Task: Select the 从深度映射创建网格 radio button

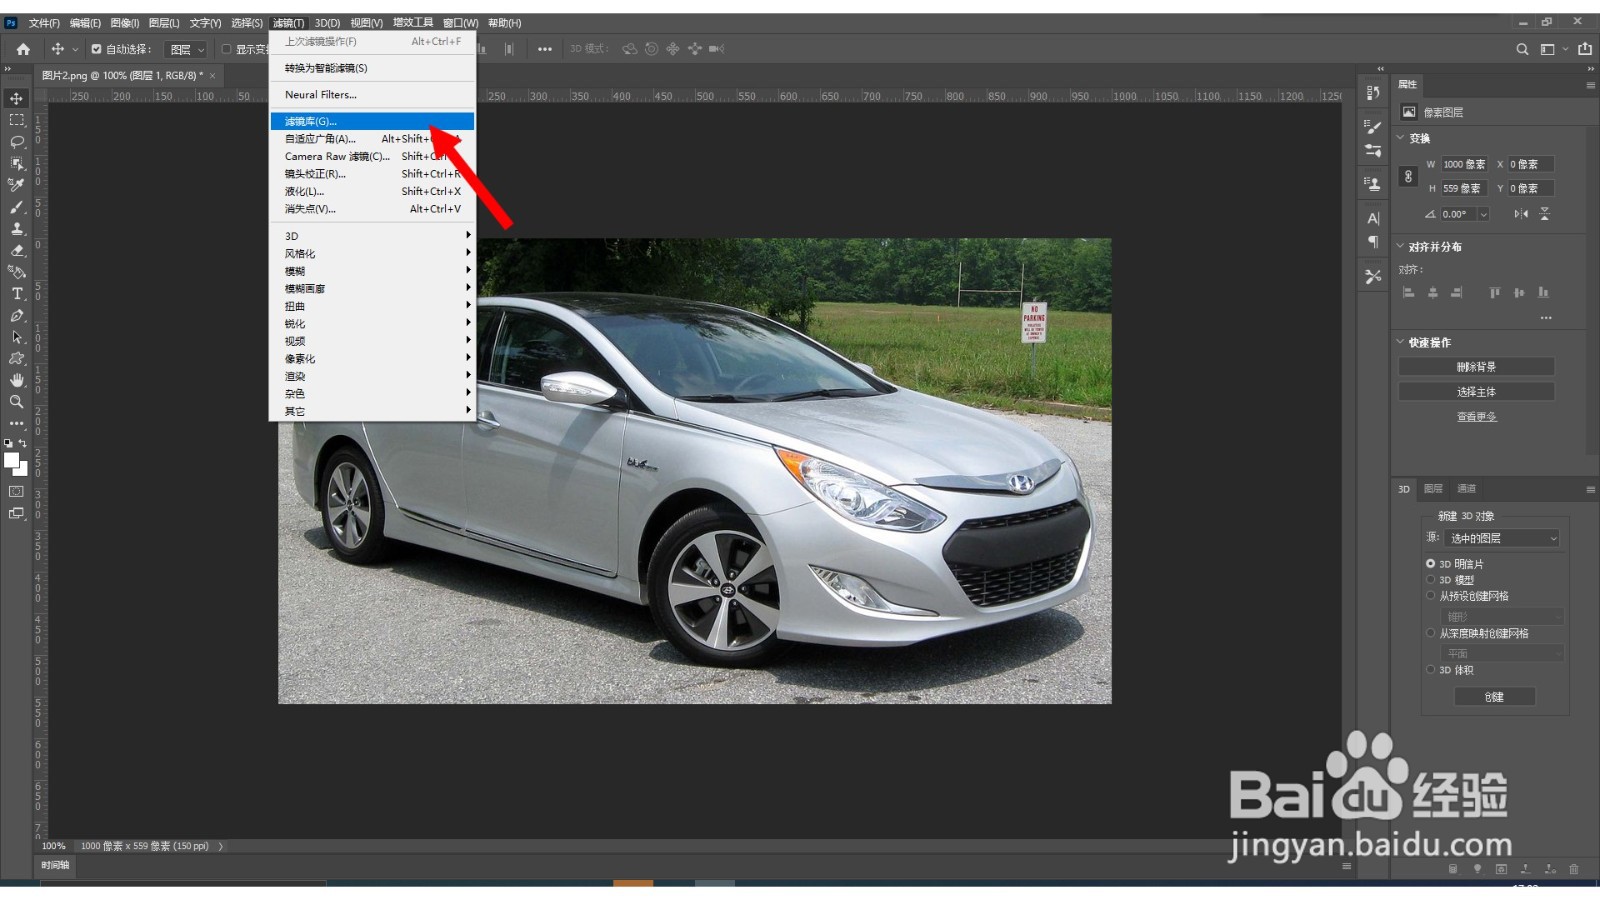Action: pos(1431,633)
